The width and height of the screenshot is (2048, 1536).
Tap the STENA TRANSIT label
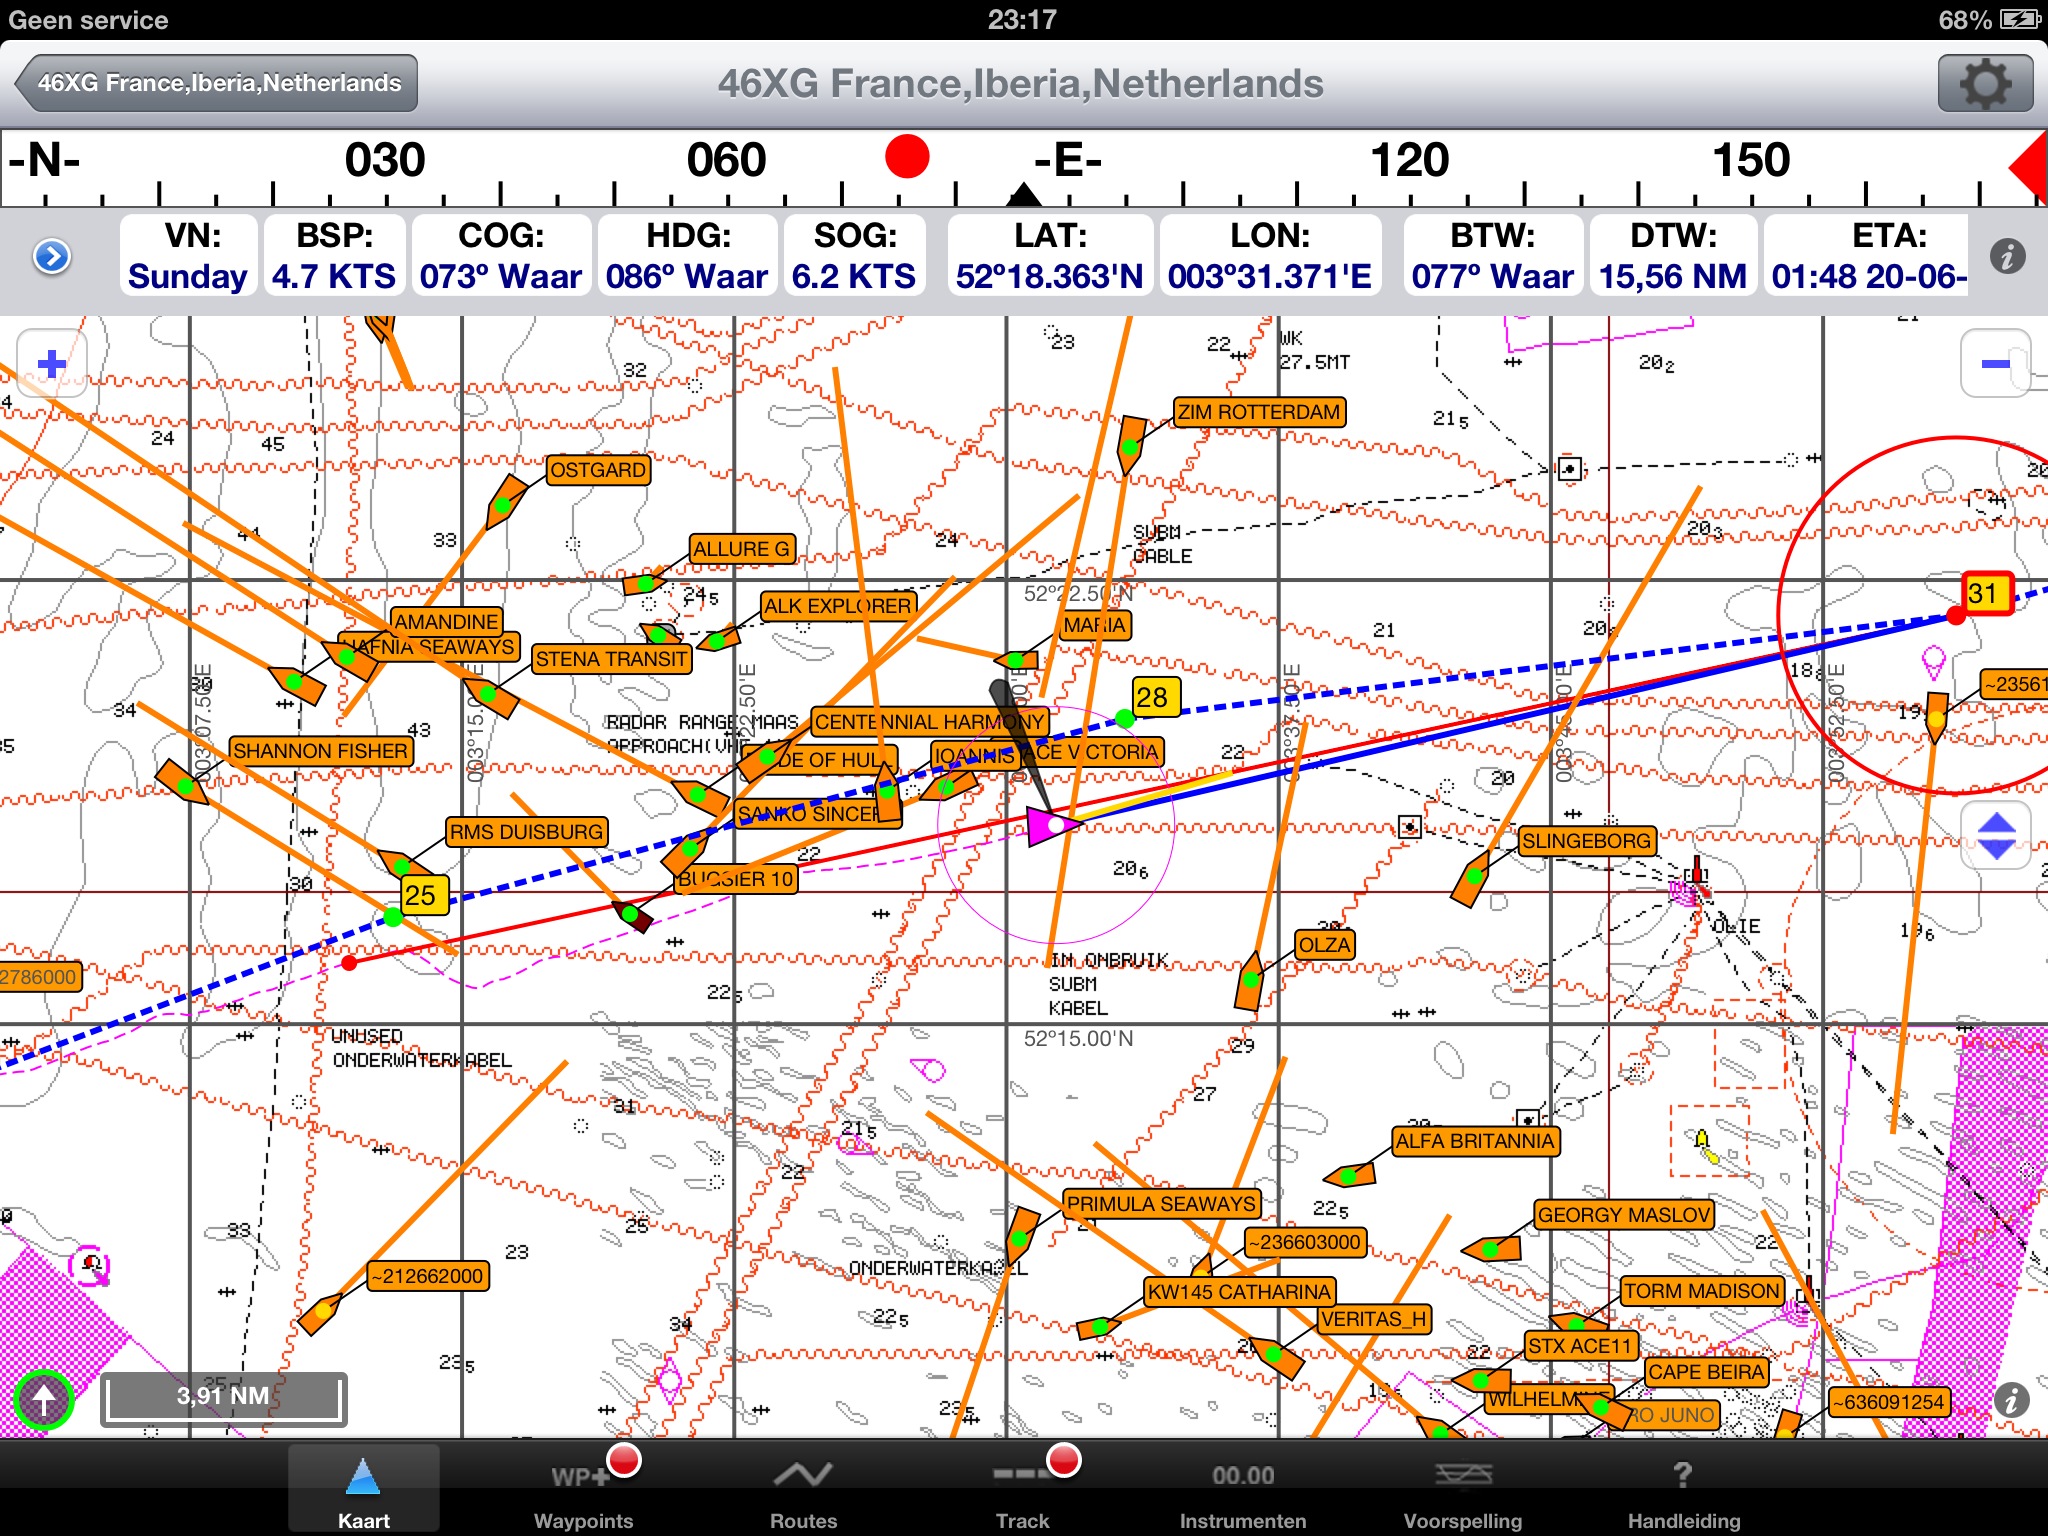[612, 659]
